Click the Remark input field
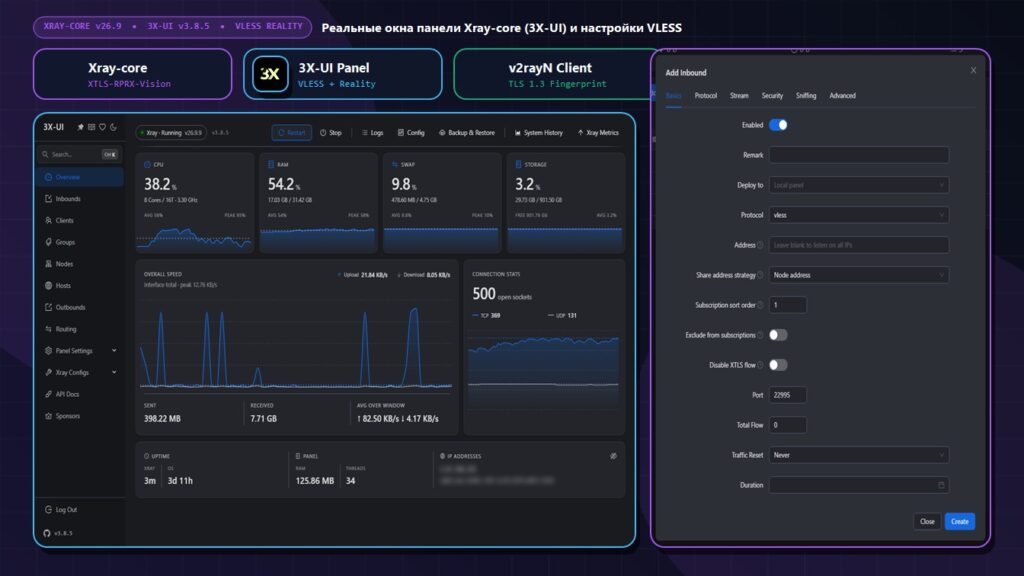The width and height of the screenshot is (1024, 576). 859,155
